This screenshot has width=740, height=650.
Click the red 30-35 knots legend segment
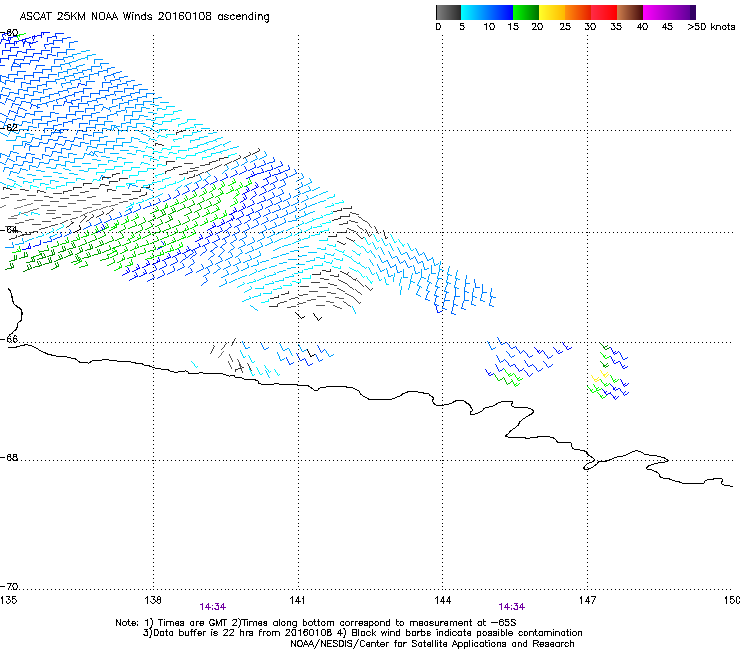604,12
